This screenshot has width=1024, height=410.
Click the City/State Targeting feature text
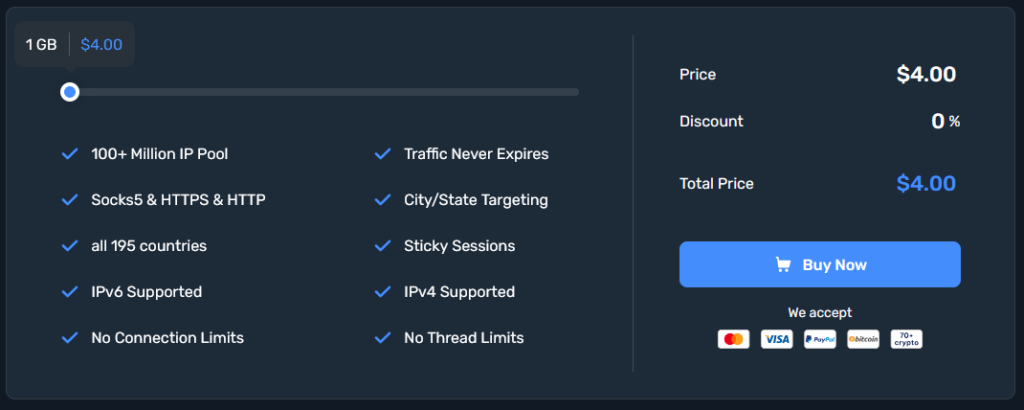click(476, 200)
